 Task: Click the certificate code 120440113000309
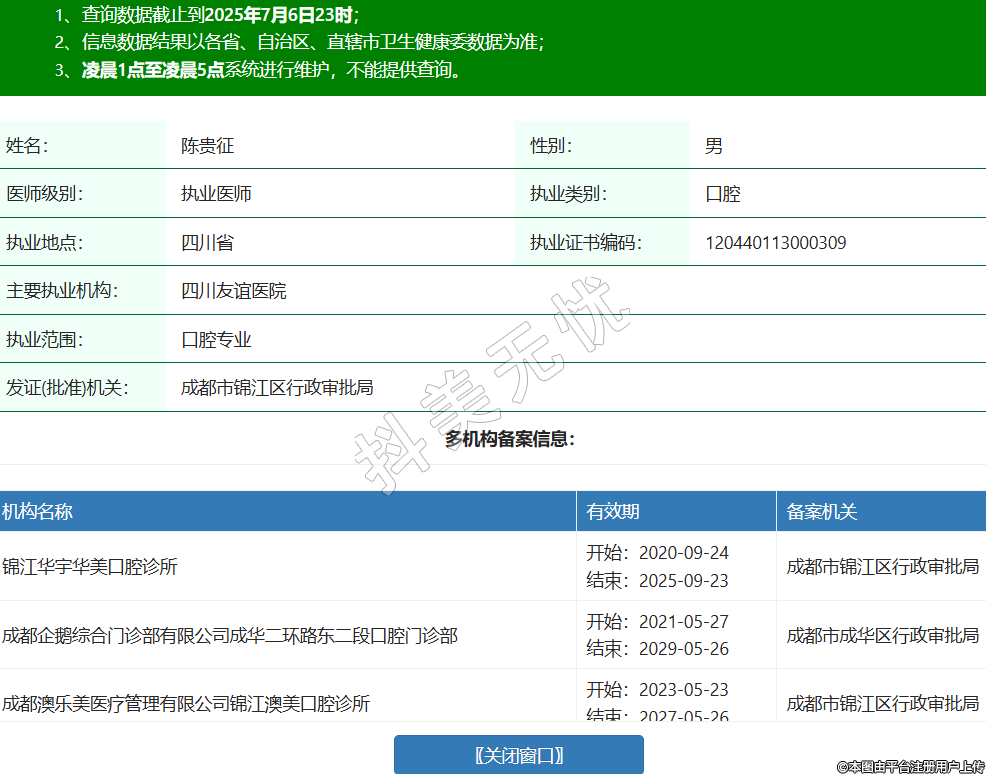coord(776,243)
